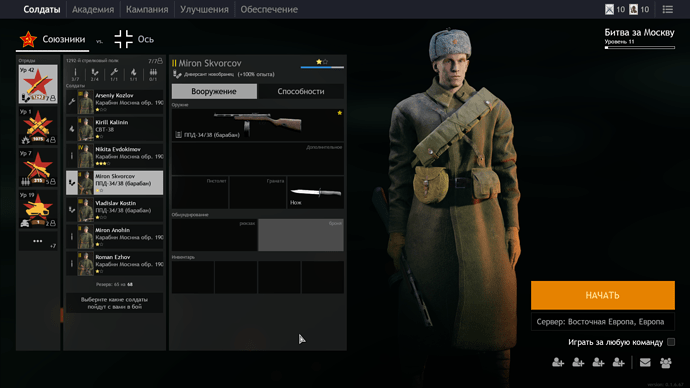
Task: Toggle Играть за любую команду checkbox
Action: click(x=671, y=342)
